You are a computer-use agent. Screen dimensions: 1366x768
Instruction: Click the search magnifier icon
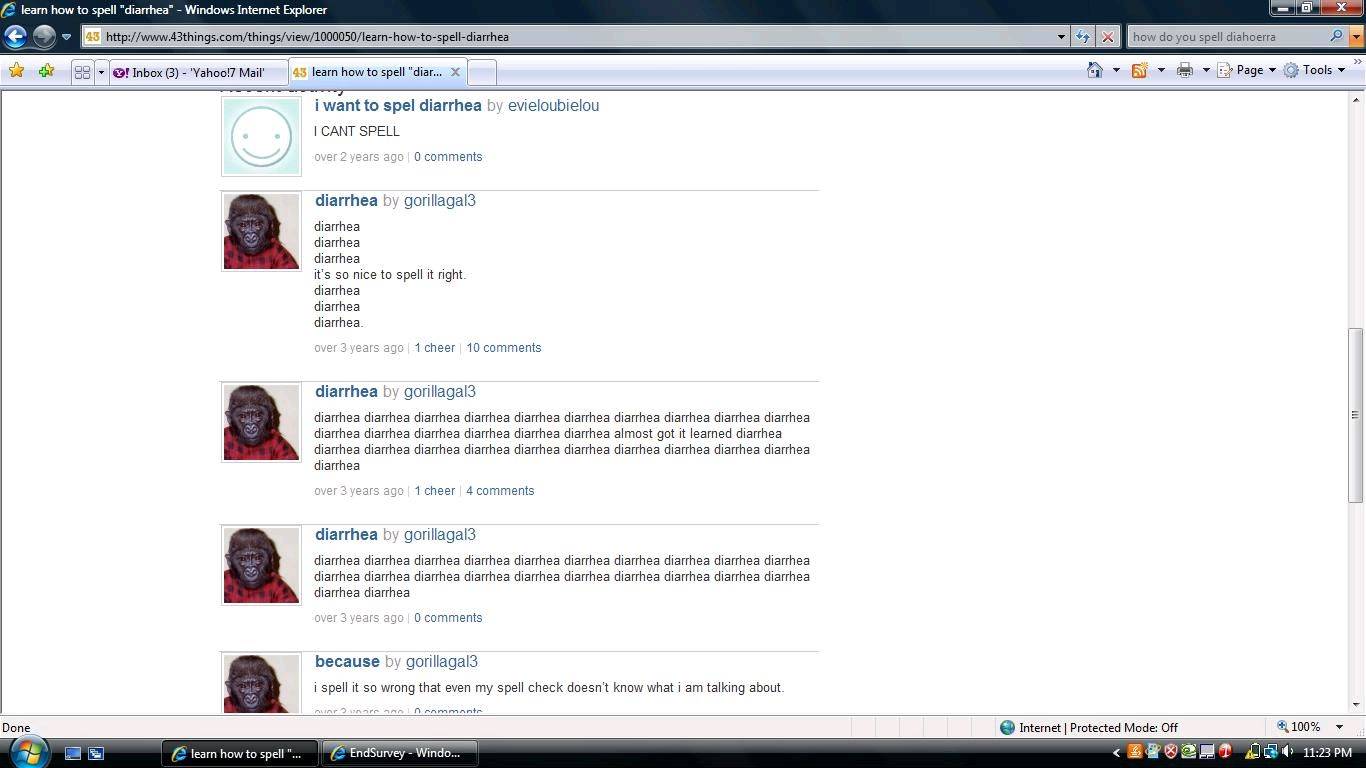coord(1336,37)
